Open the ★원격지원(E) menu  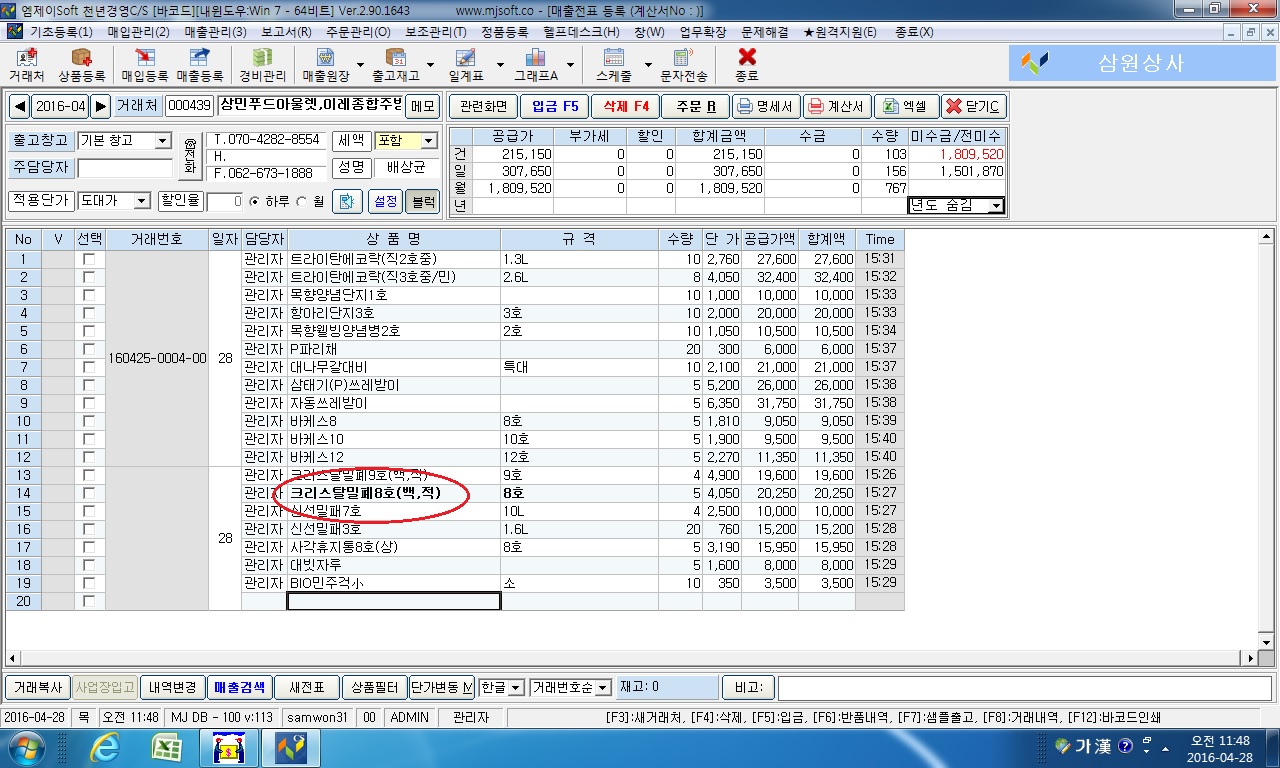[x=839, y=32]
